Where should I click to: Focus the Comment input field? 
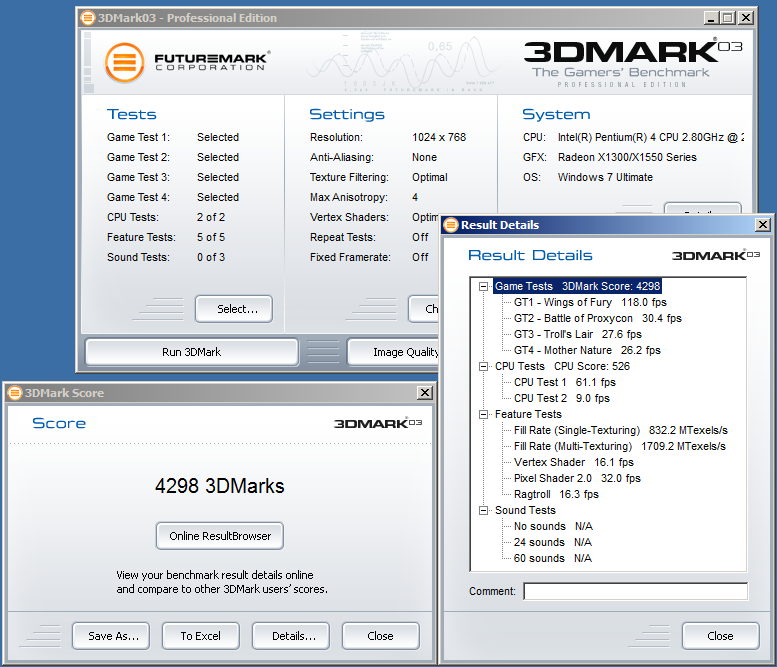636,591
